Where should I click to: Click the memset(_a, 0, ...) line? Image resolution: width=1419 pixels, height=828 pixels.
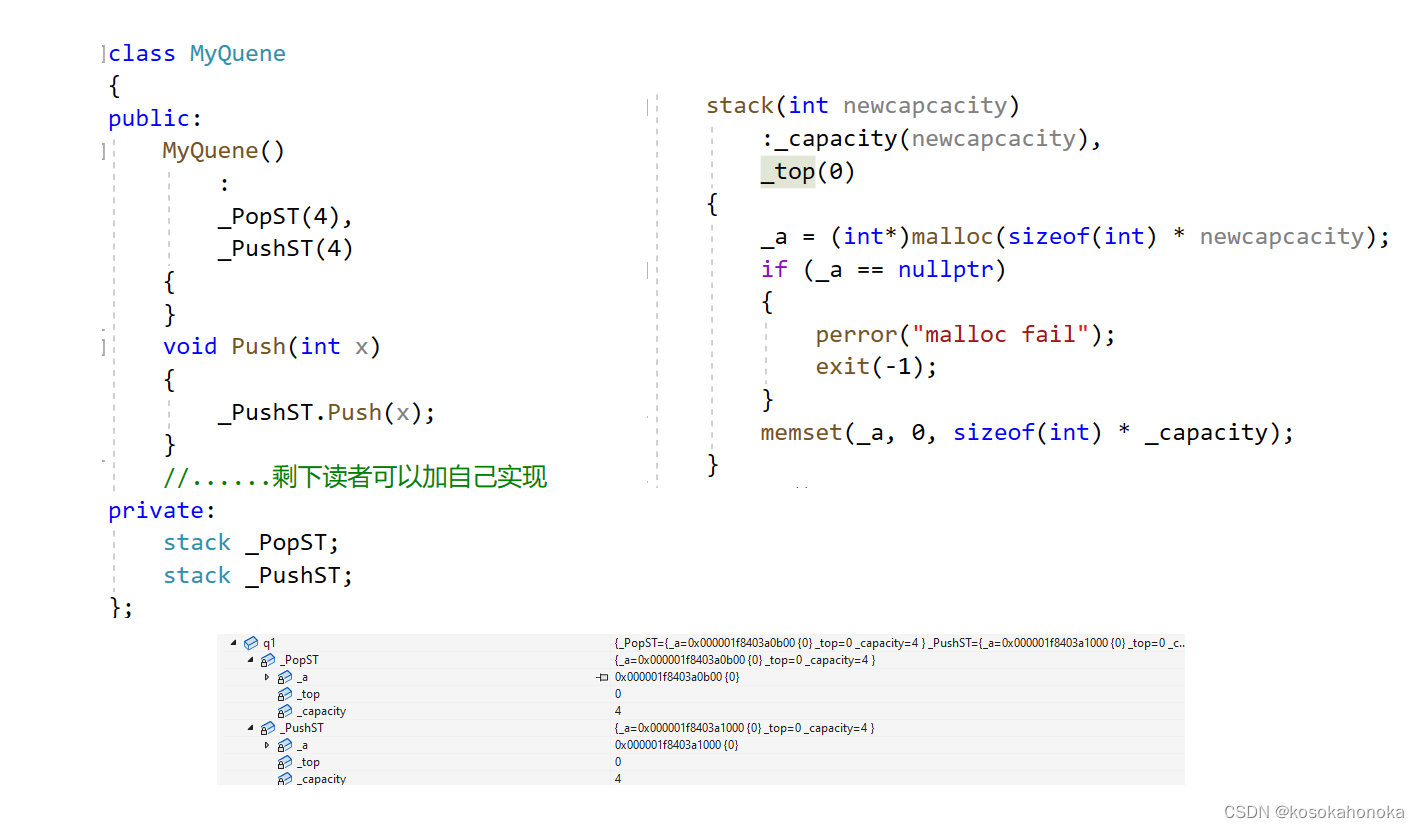tap(1027, 433)
